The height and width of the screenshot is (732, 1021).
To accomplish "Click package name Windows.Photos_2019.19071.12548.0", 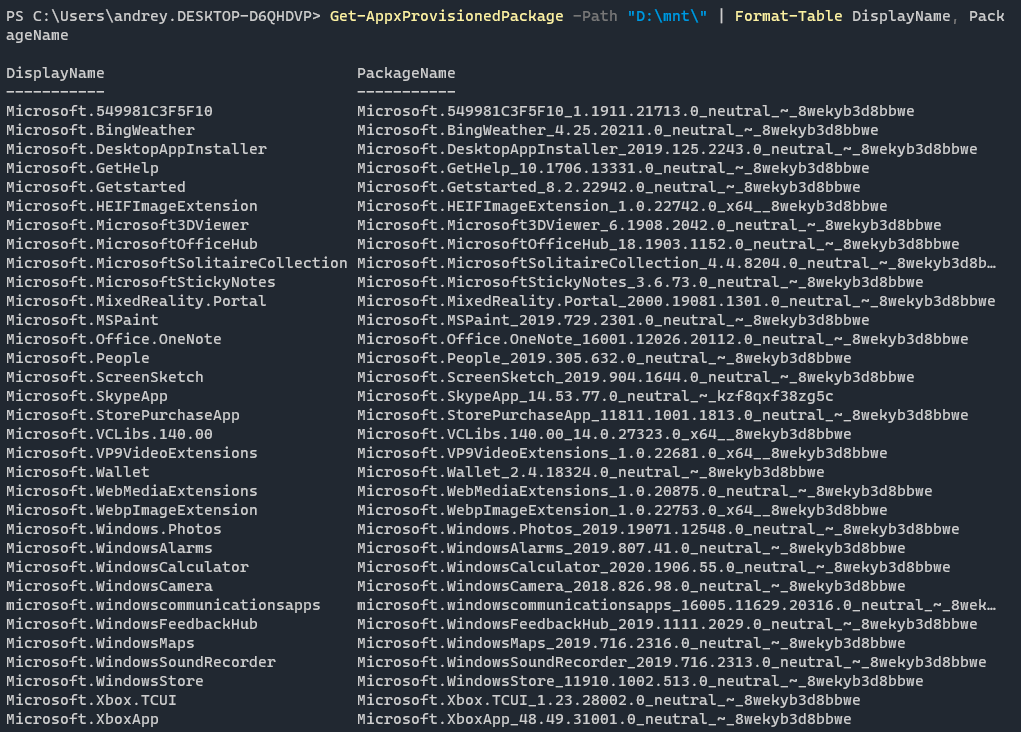I will pos(658,529).
